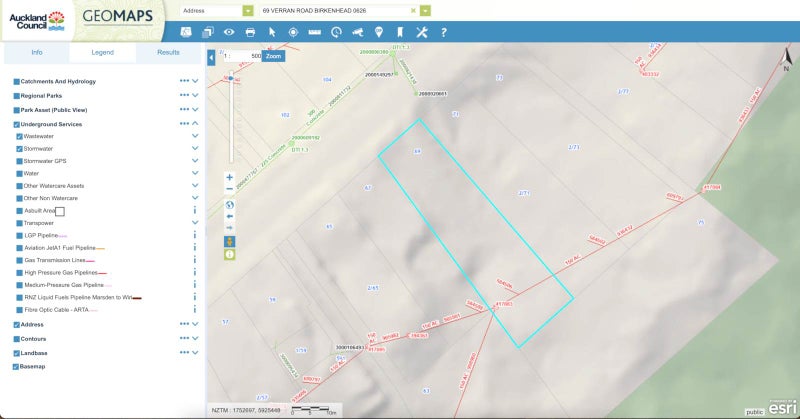
Task: Enable the Regional Parks layer checkbox
Action: click(x=17, y=95)
